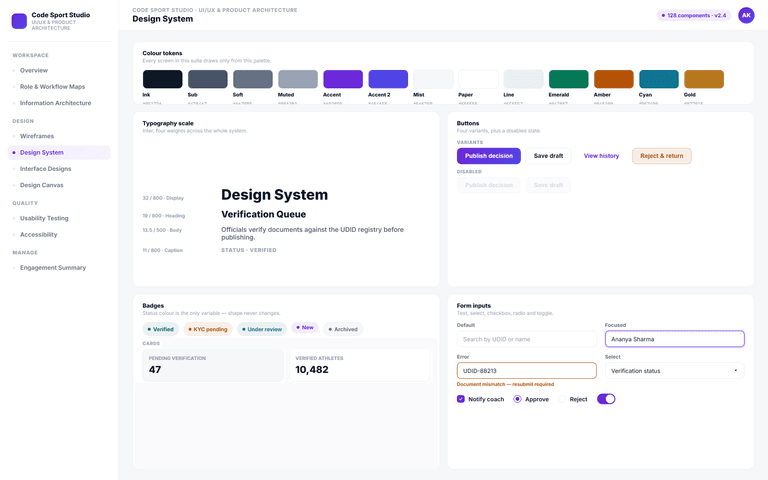Pick the Sub colour swatch

point(208,79)
